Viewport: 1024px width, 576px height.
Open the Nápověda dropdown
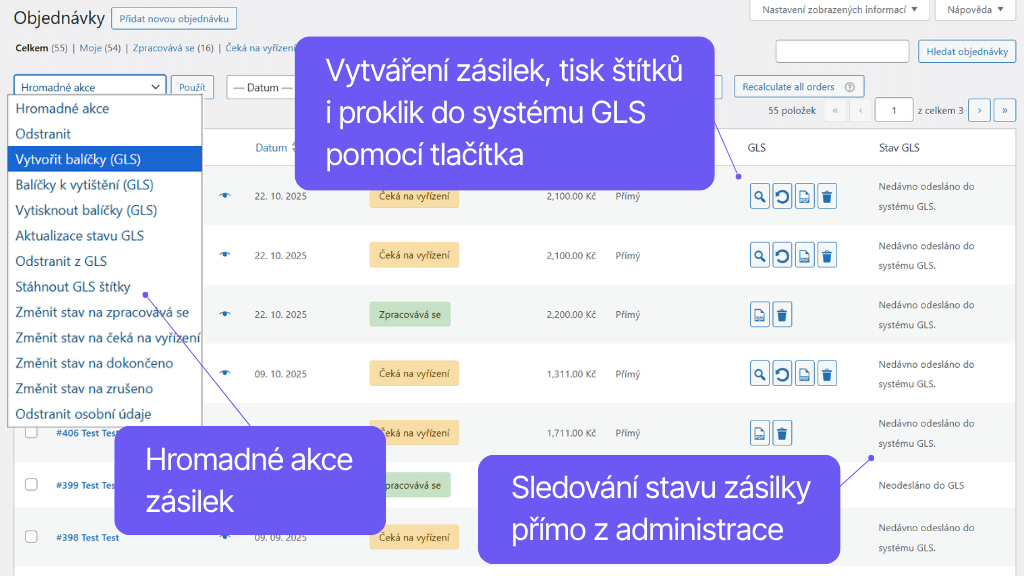tap(974, 9)
